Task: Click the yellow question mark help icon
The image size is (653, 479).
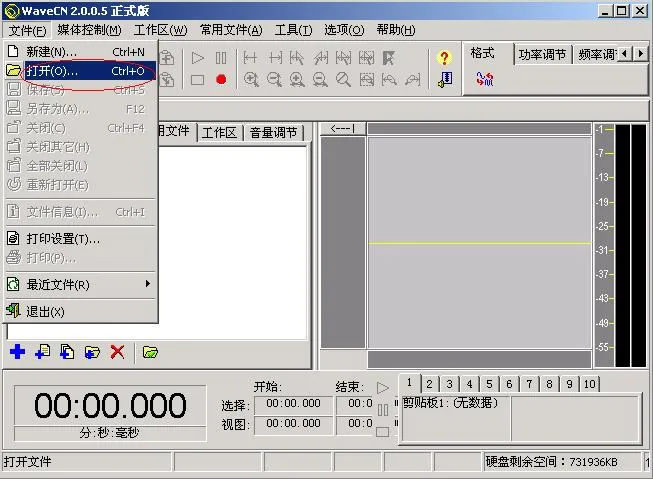Action: [x=444, y=58]
